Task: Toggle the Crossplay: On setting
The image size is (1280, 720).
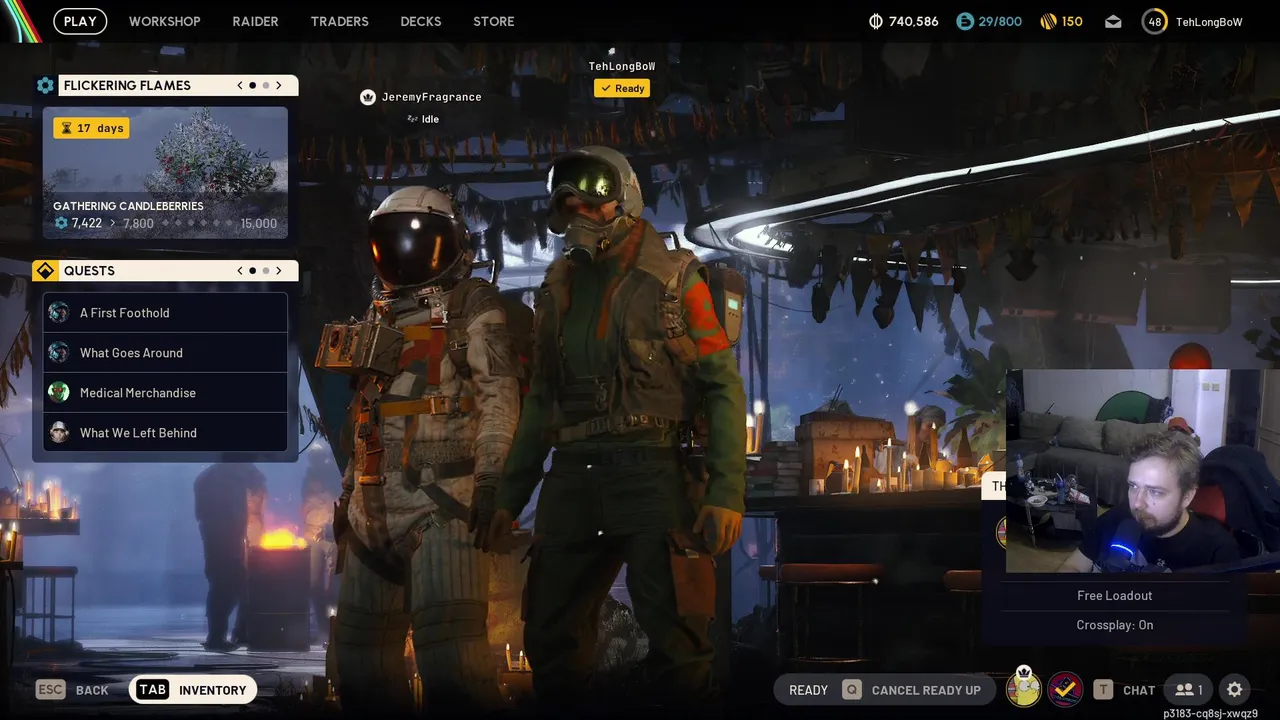Action: 1115,625
